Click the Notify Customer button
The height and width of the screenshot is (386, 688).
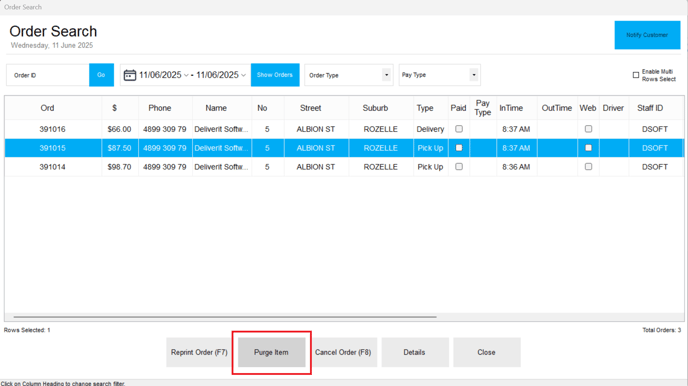647,35
